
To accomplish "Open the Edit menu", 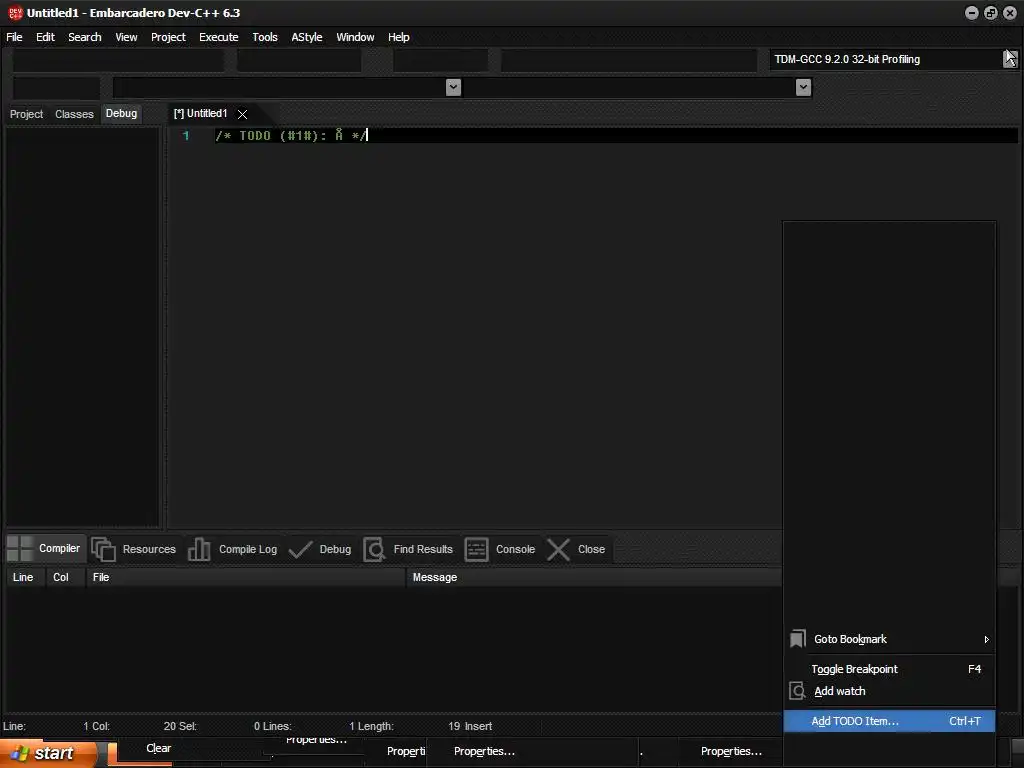I will (x=45, y=37).
